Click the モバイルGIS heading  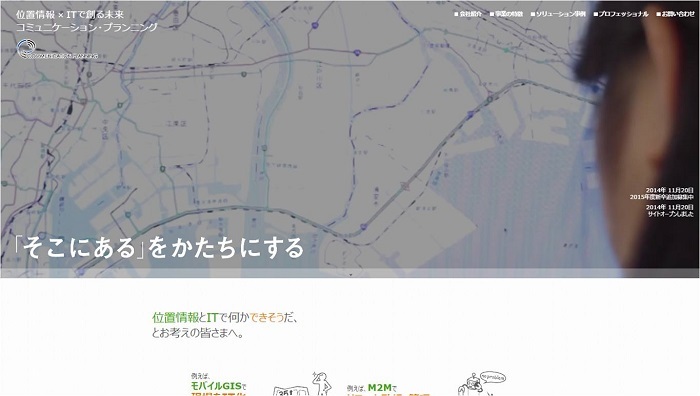(218, 386)
